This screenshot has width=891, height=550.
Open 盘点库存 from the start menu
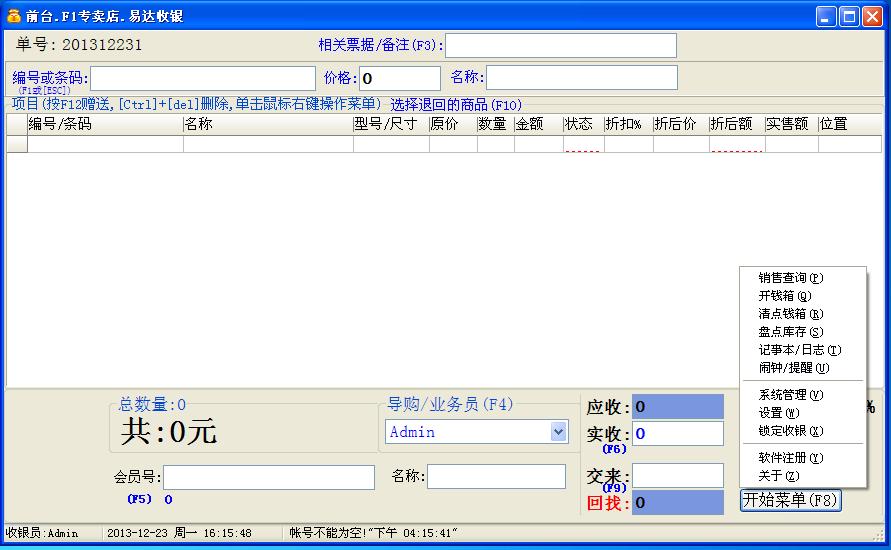click(790, 332)
